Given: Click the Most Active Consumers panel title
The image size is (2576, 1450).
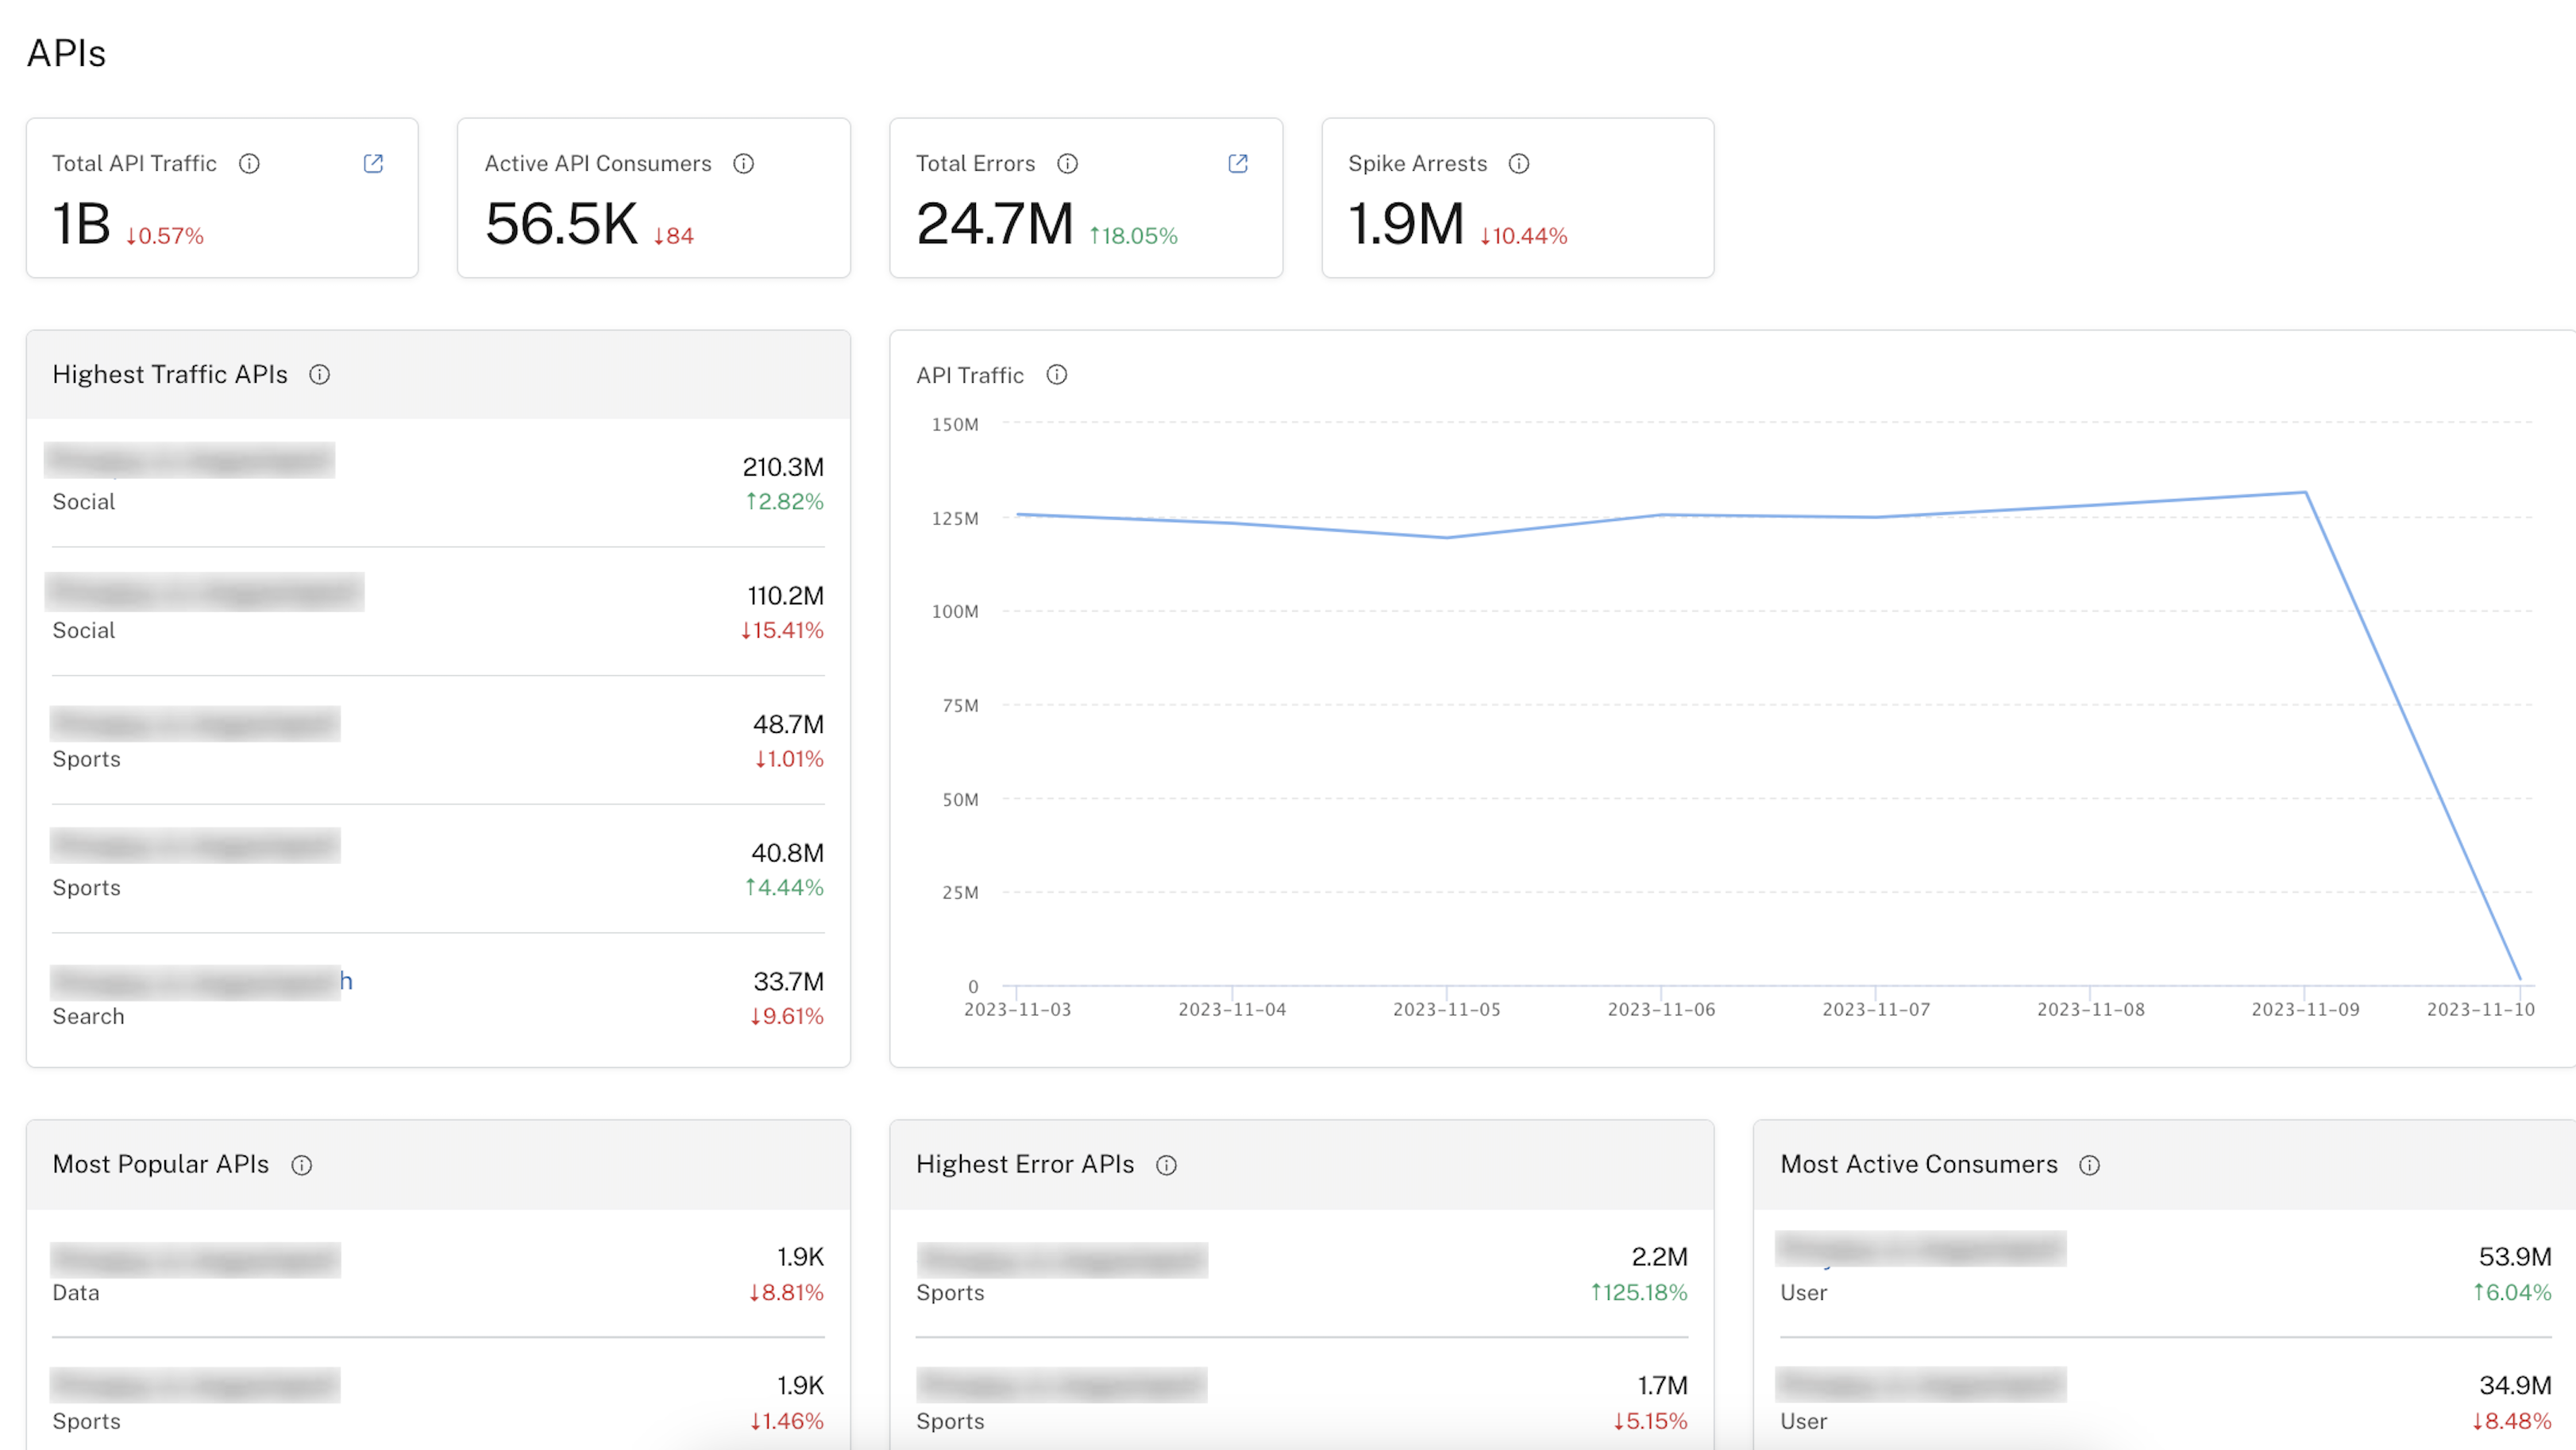Looking at the screenshot, I should click(x=1919, y=1165).
